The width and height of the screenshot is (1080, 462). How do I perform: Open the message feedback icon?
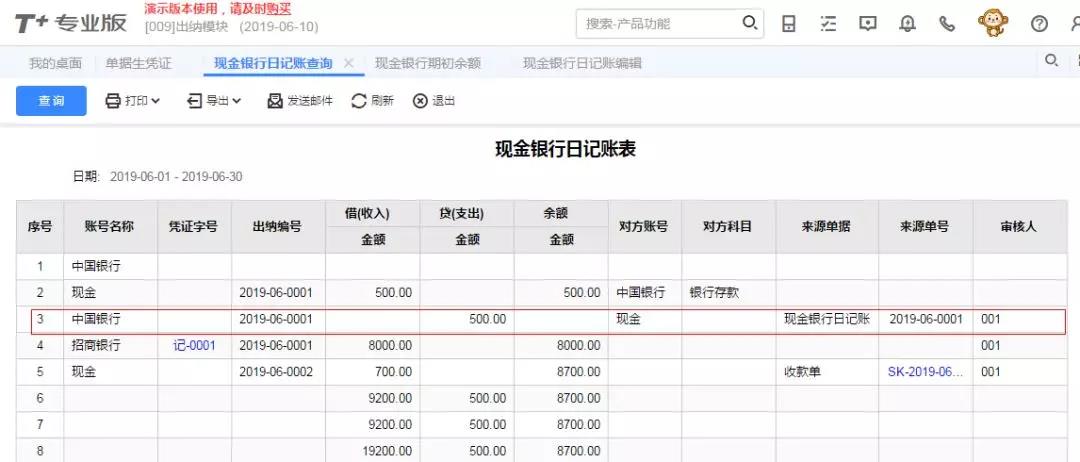[x=868, y=24]
